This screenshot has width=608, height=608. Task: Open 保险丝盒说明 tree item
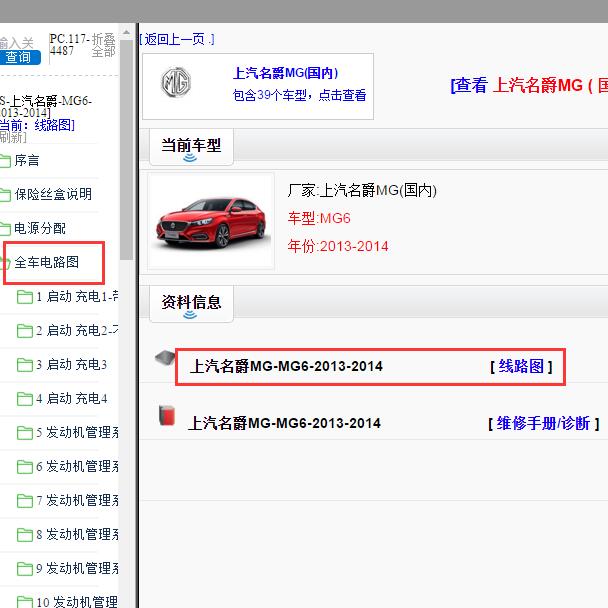53,194
